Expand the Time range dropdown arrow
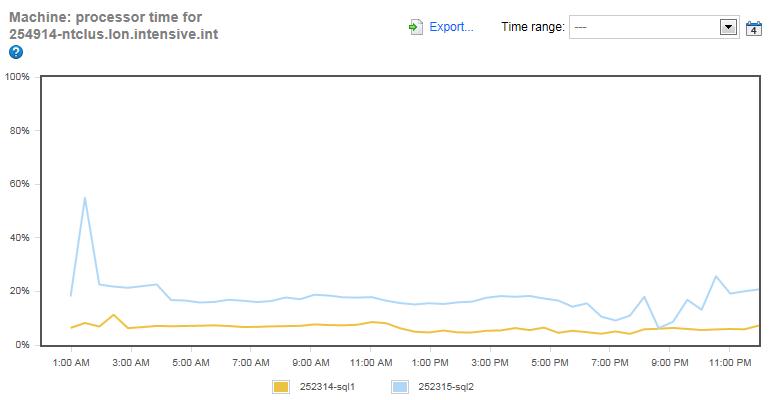This screenshot has width=770, height=400. click(x=728, y=28)
